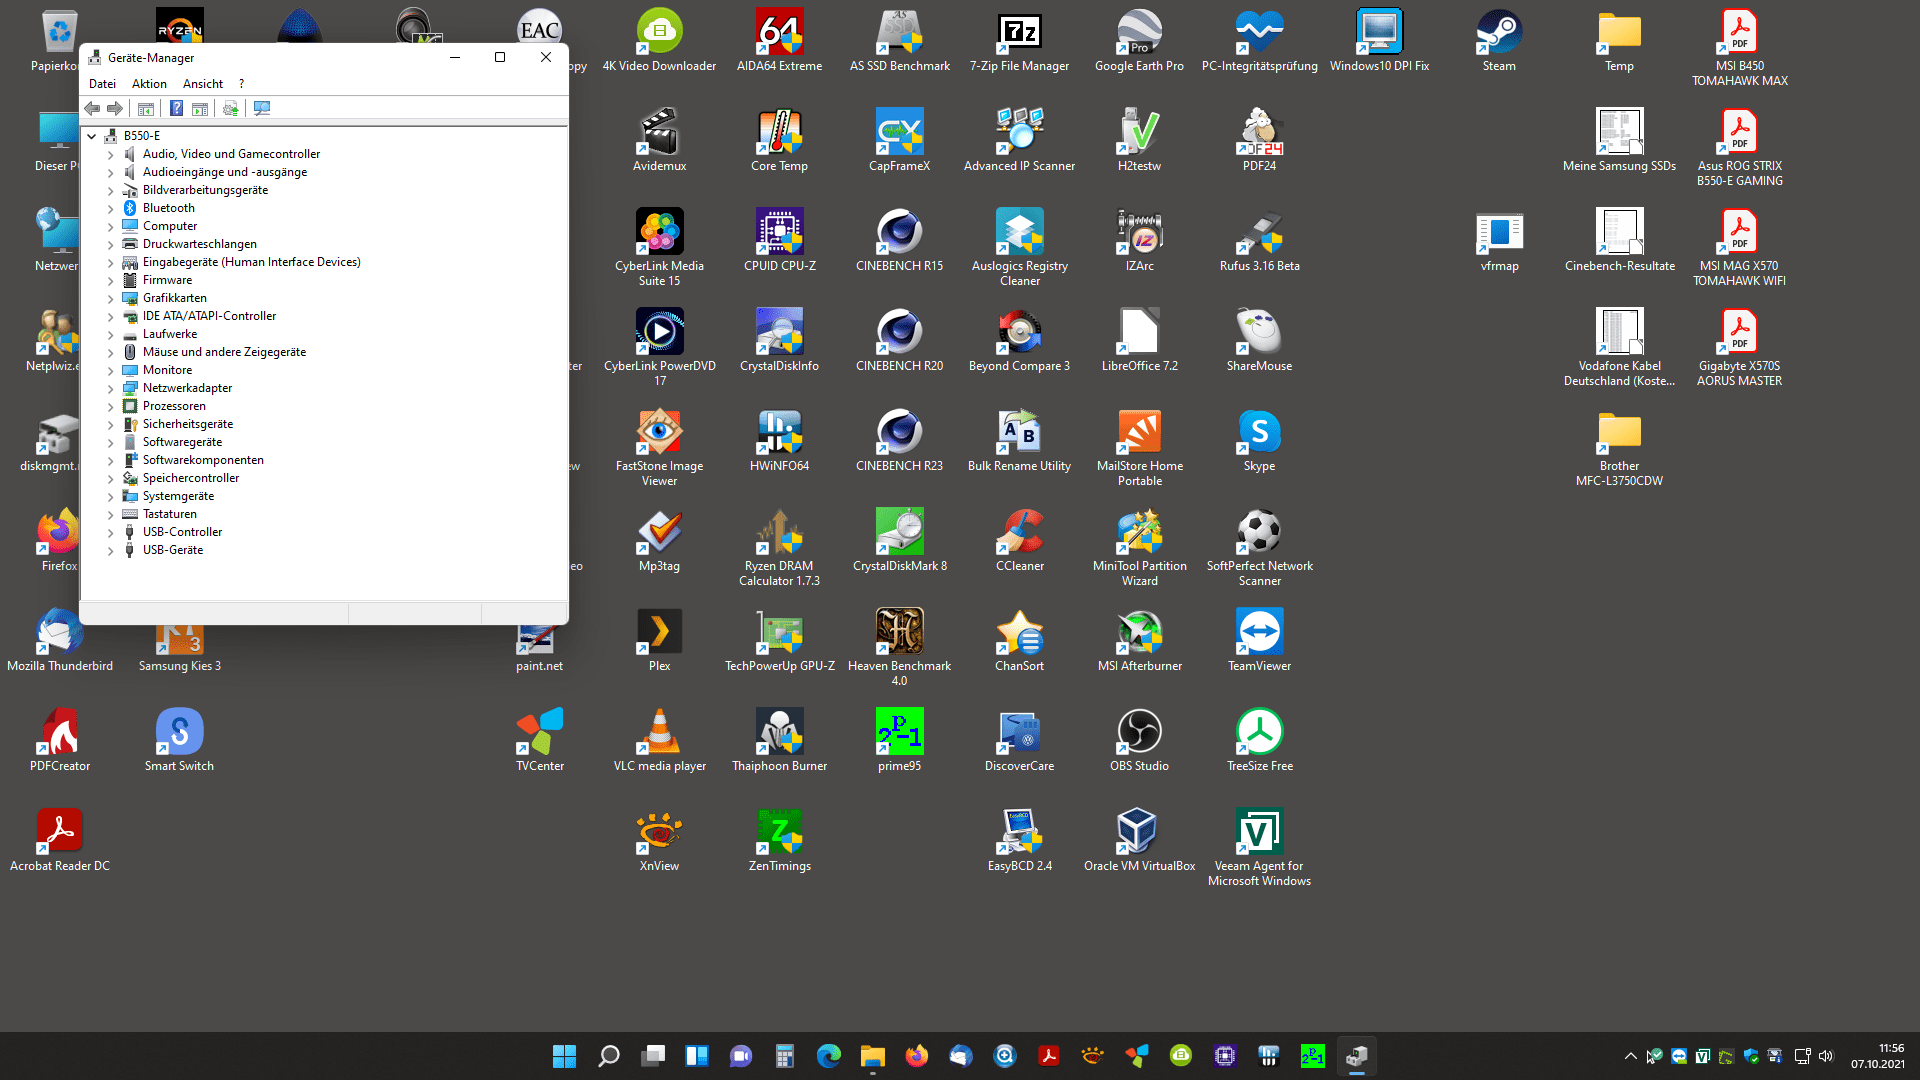Click the volume speaker tray icon
Image resolution: width=1920 pixels, height=1080 pixels.
click(1826, 1056)
